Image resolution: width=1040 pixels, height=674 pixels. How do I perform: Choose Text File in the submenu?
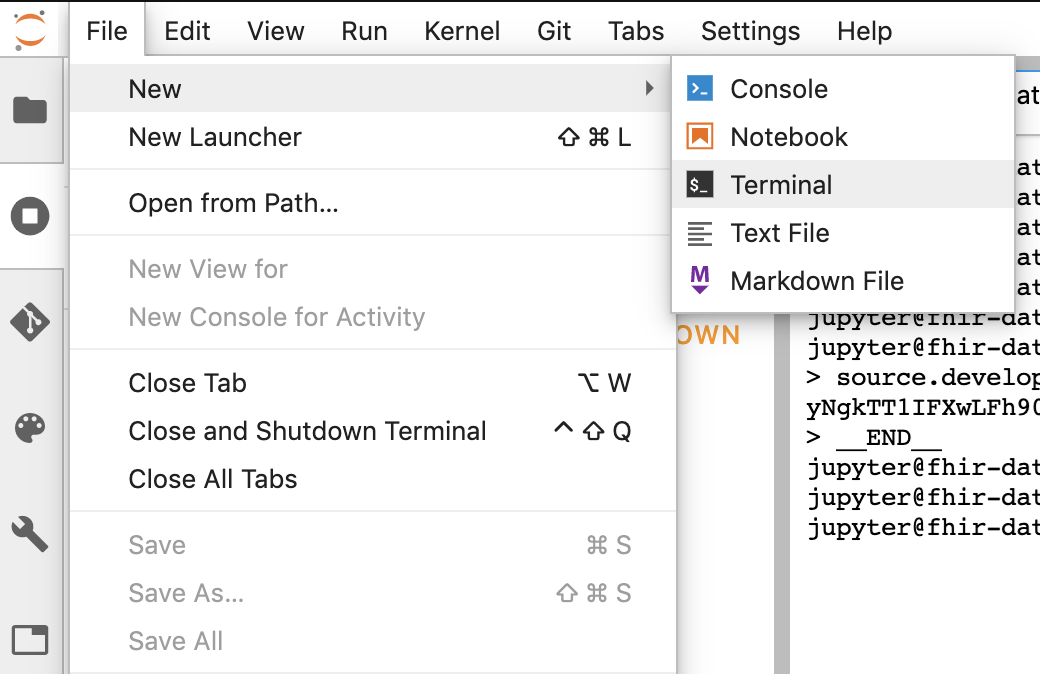(x=779, y=233)
